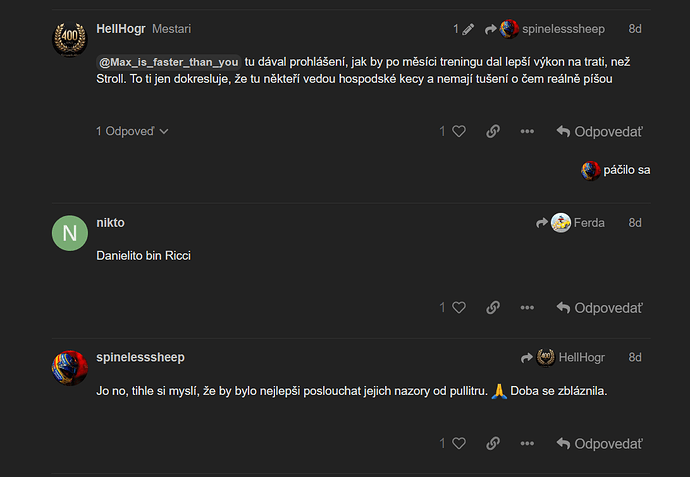The width and height of the screenshot is (690, 477).
Task: Like HellHogr's post with the heart
Action: point(459,131)
